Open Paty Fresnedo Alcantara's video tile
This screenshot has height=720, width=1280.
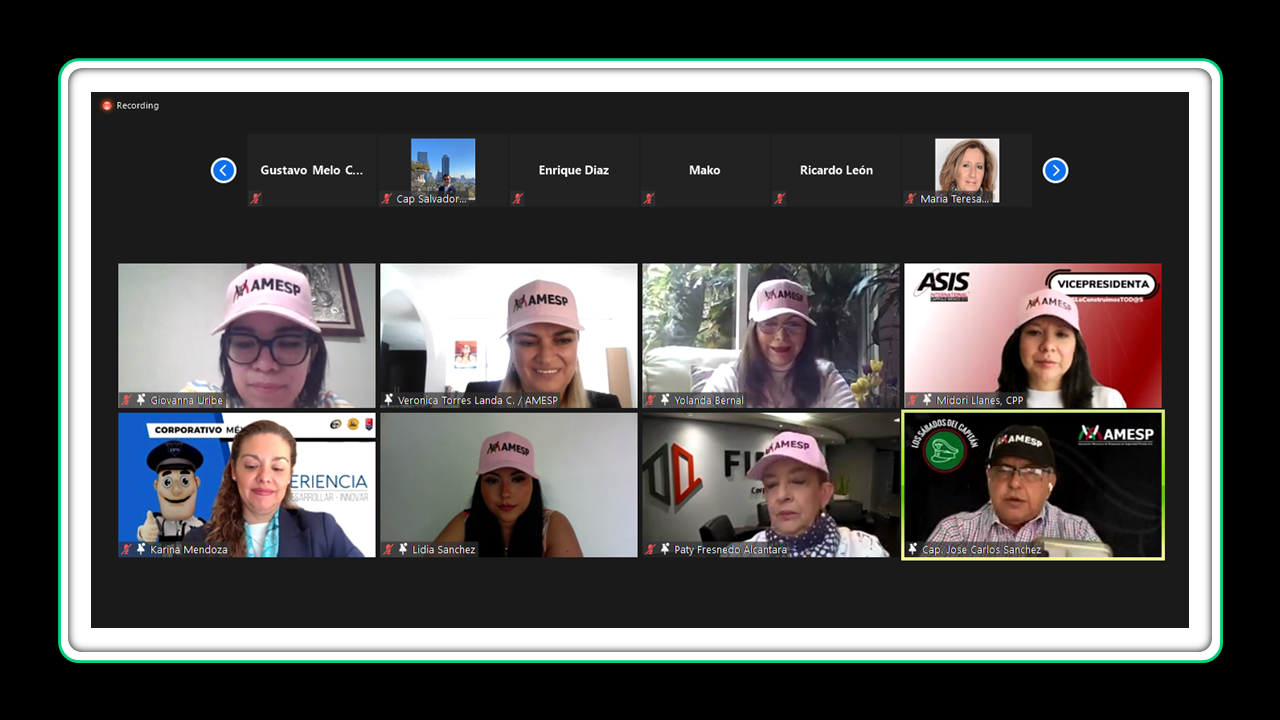(771, 485)
